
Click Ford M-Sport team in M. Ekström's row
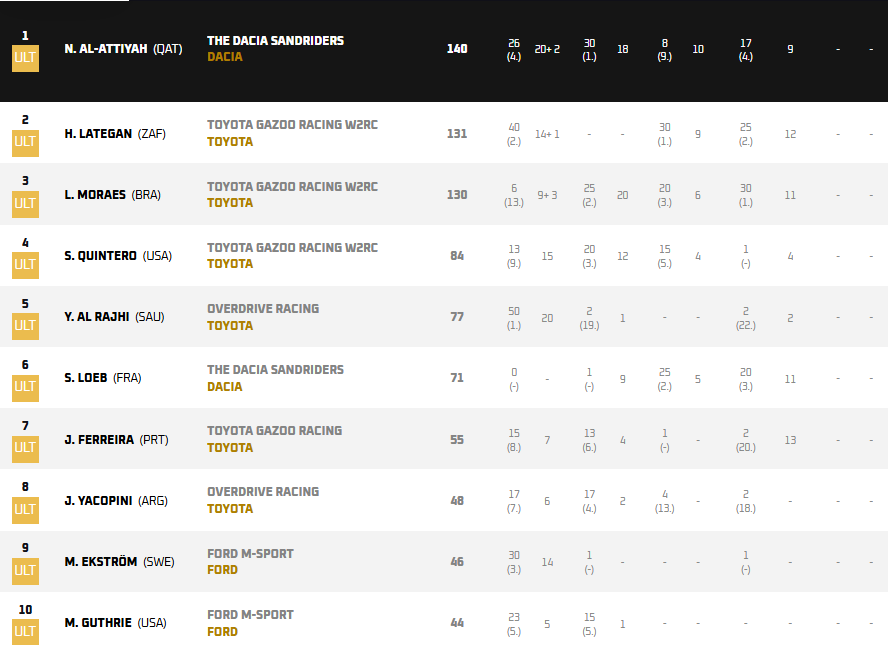point(250,554)
